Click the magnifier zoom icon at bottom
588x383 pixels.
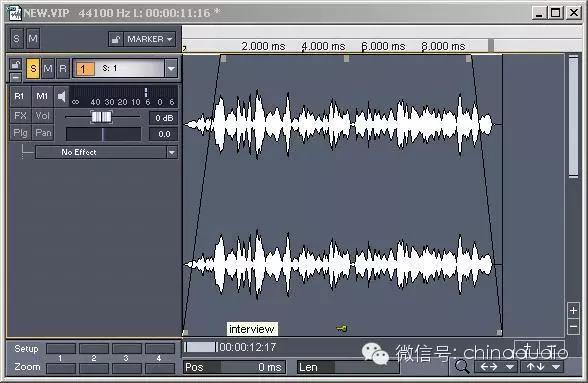[x=462, y=366]
